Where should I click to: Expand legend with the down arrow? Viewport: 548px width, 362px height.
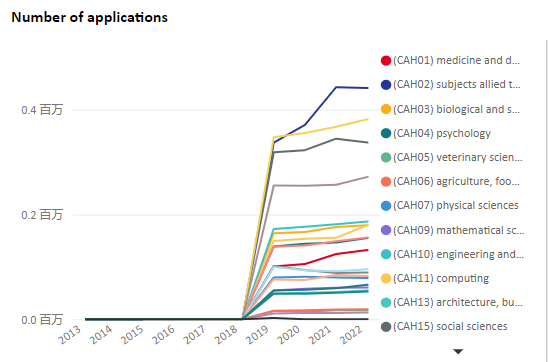tap(458, 352)
